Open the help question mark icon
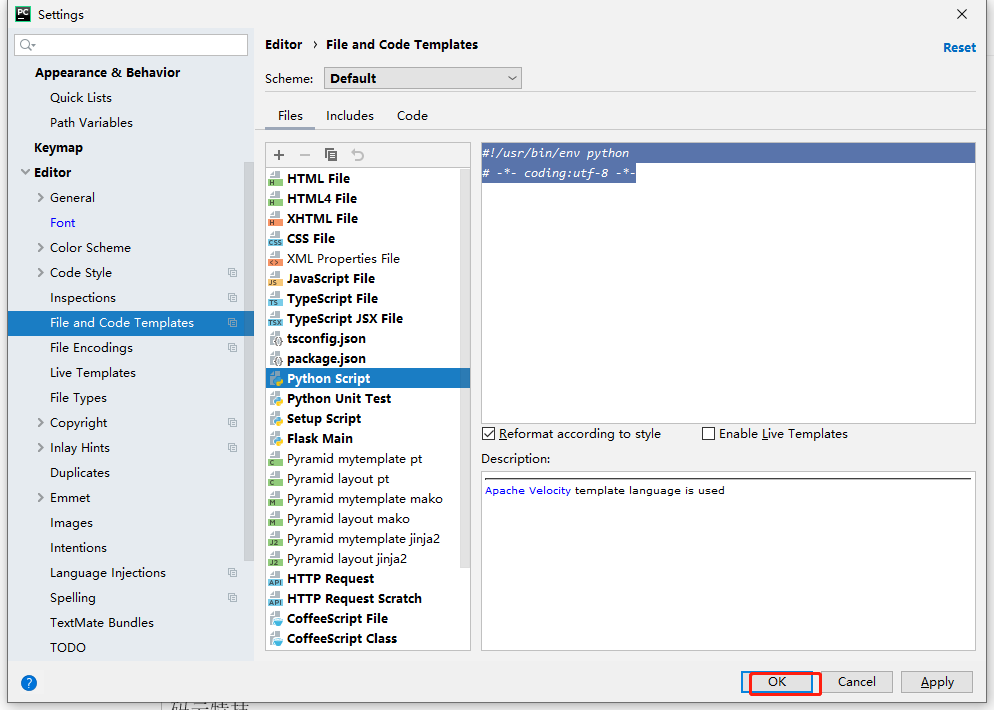The width and height of the screenshot is (994, 710). pyautogui.click(x=29, y=683)
